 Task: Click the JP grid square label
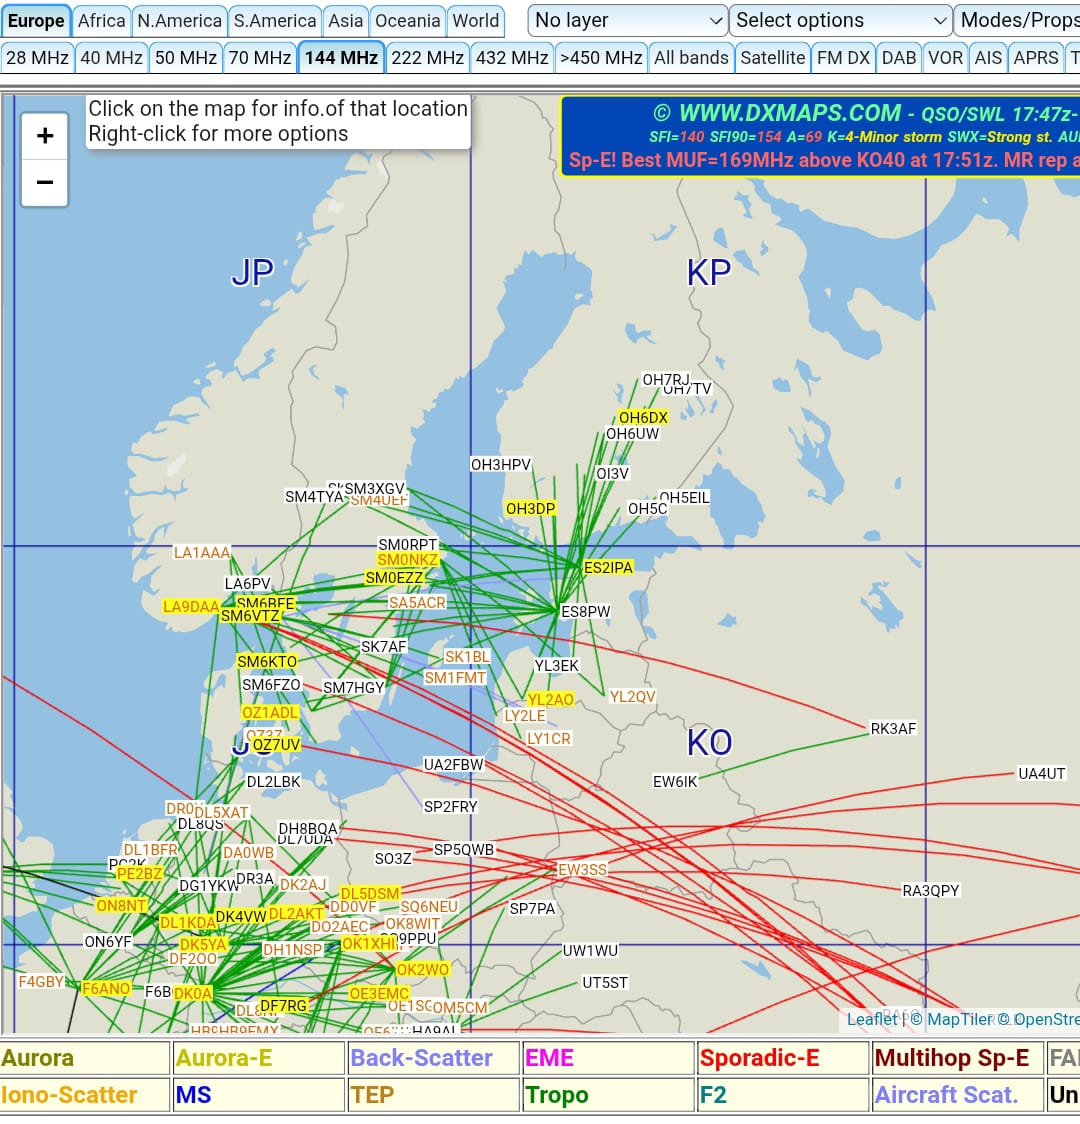252,272
